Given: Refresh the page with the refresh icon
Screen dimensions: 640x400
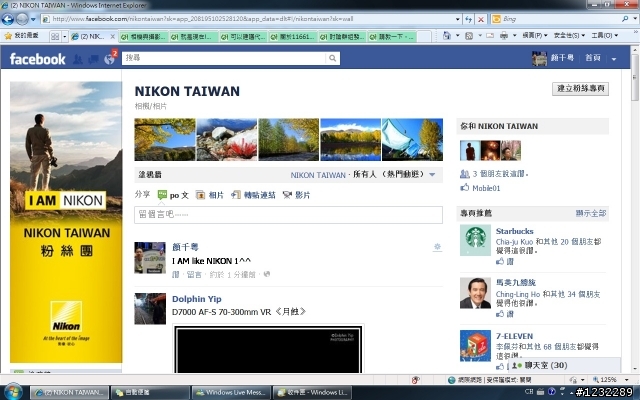Looking at the screenshot, I should tap(469, 19).
